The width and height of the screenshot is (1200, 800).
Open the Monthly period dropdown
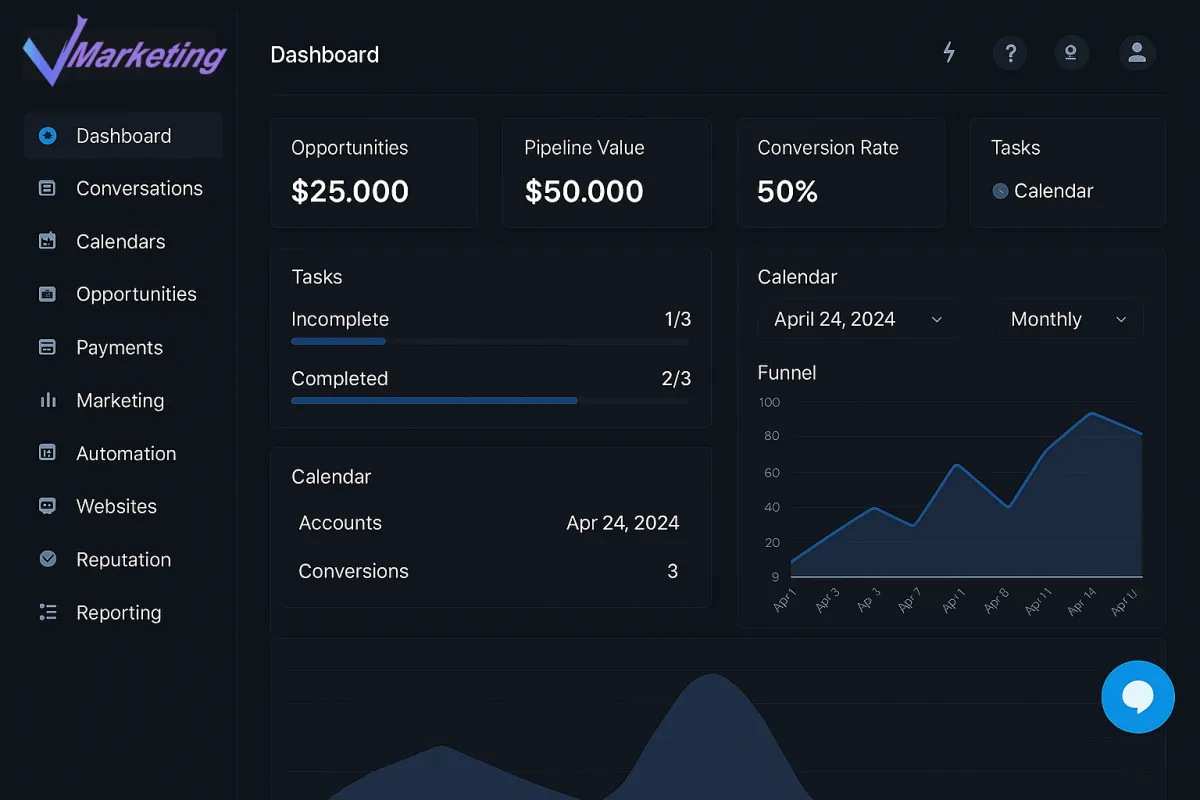click(1069, 319)
